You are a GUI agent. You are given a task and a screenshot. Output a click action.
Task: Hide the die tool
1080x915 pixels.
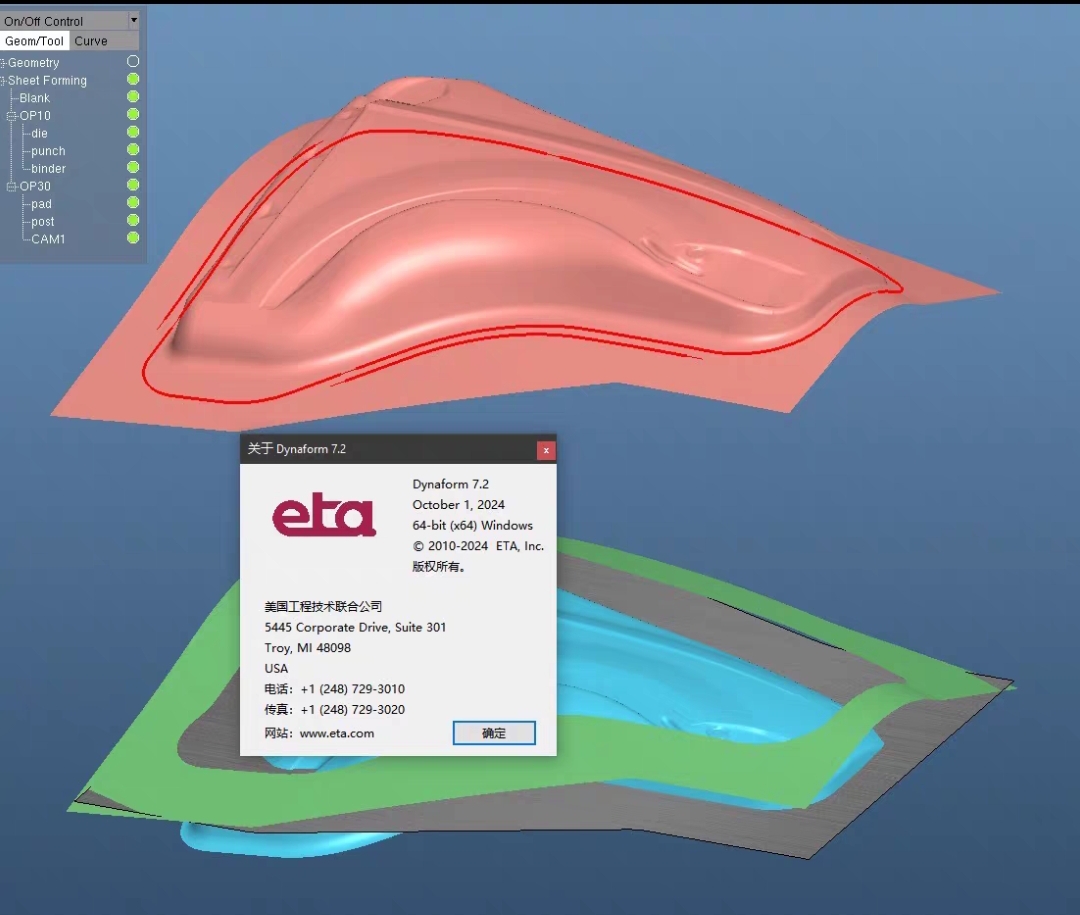click(x=133, y=132)
